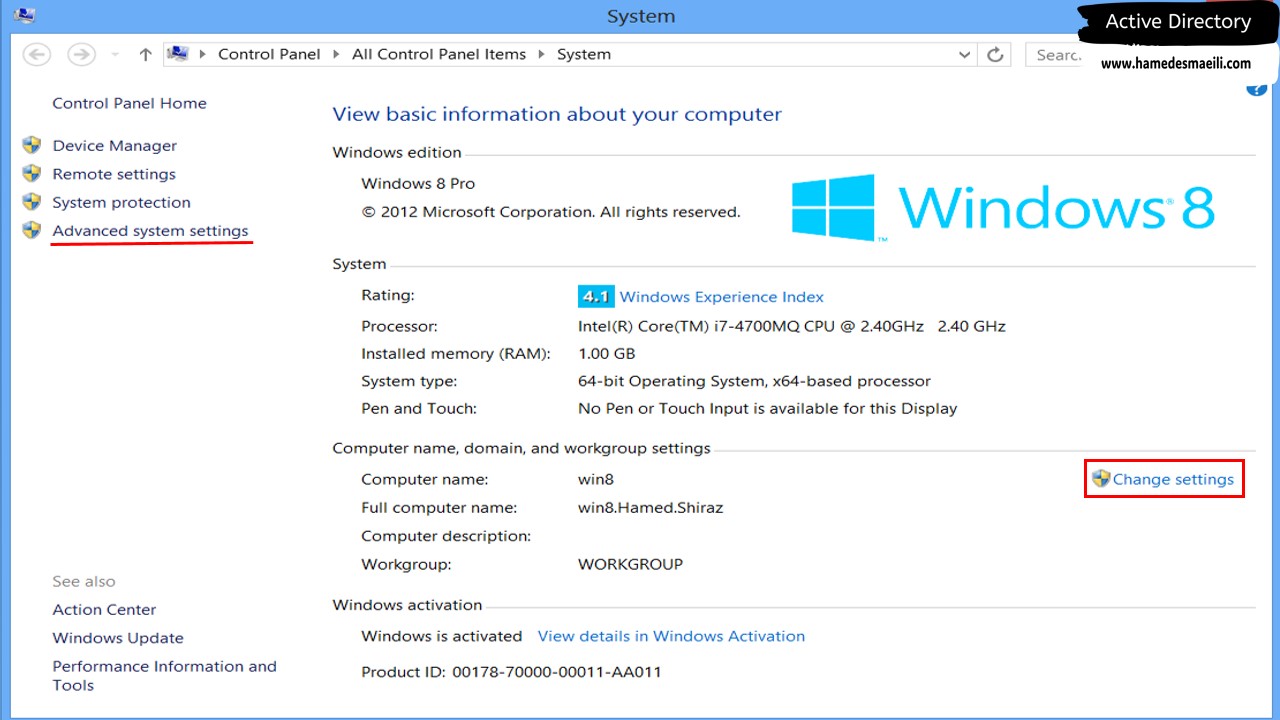Open Performance Information and Tools
Viewport: 1280px width, 720px height.
tap(164, 676)
